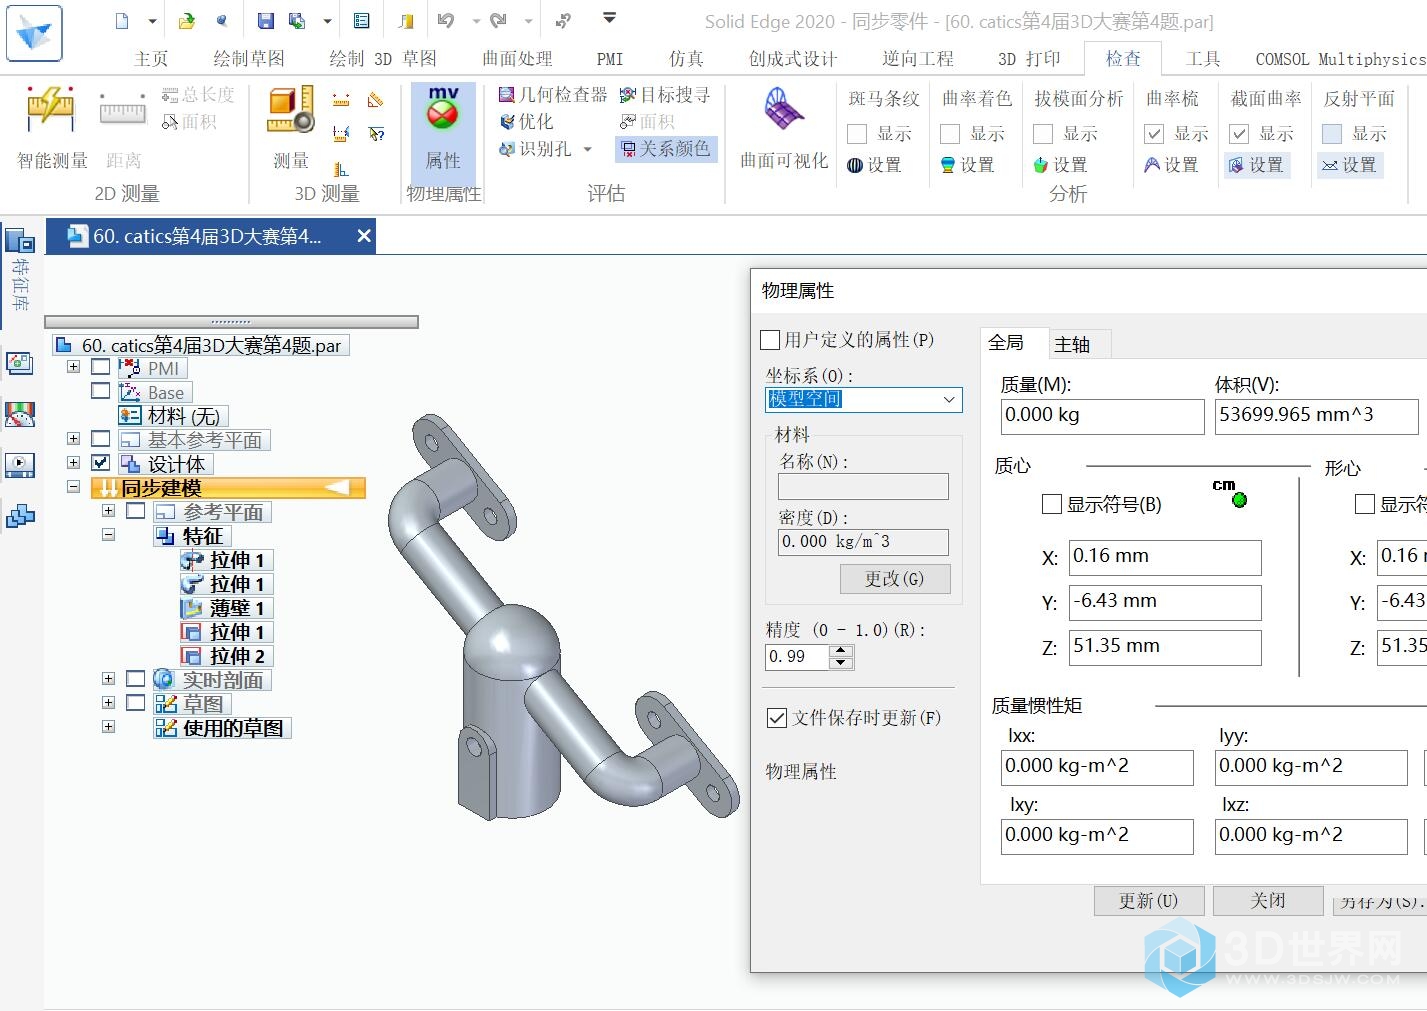Click the Undo arrow icon
1427x1011 pixels.
[446, 20]
